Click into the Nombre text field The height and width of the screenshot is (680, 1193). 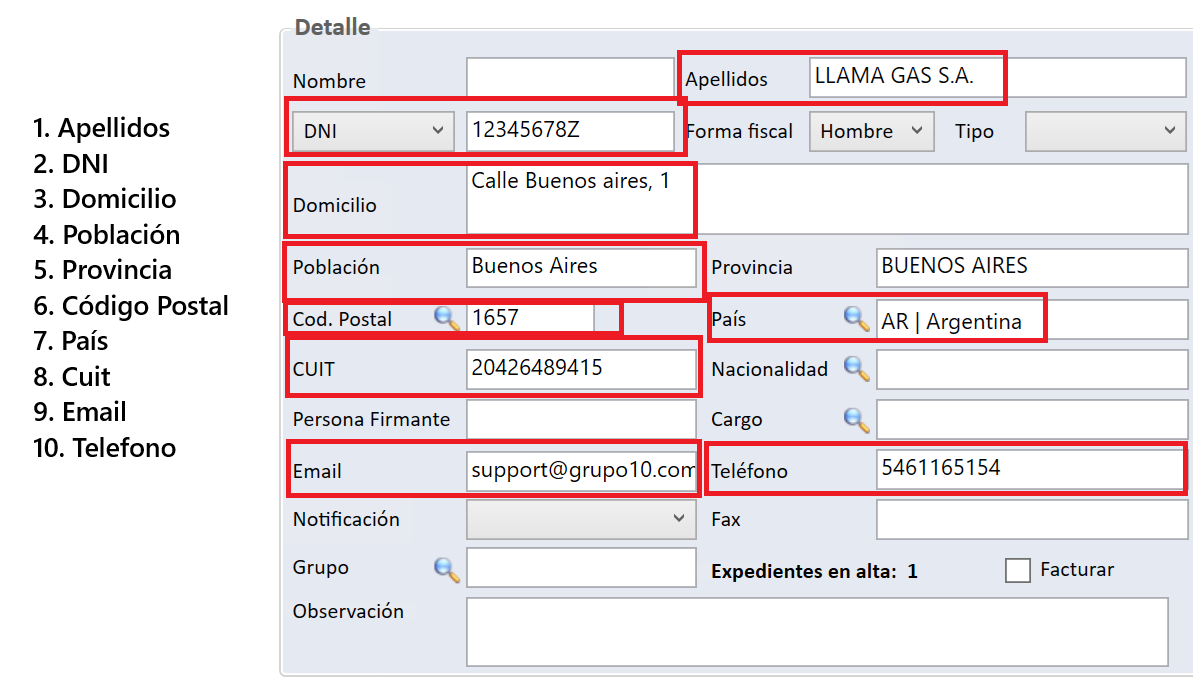click(570, 79)
